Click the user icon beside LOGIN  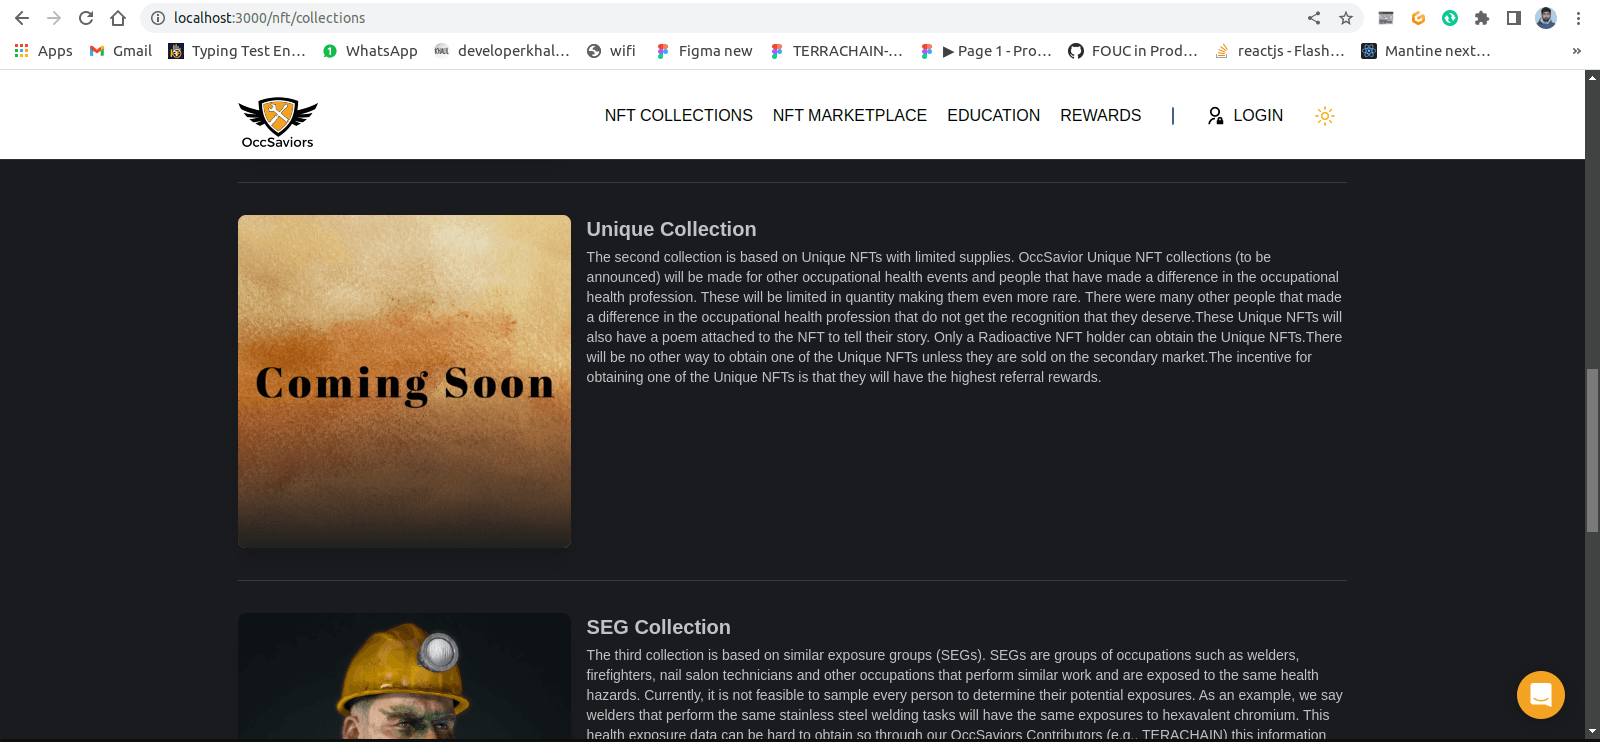[x=1215, y=116]
